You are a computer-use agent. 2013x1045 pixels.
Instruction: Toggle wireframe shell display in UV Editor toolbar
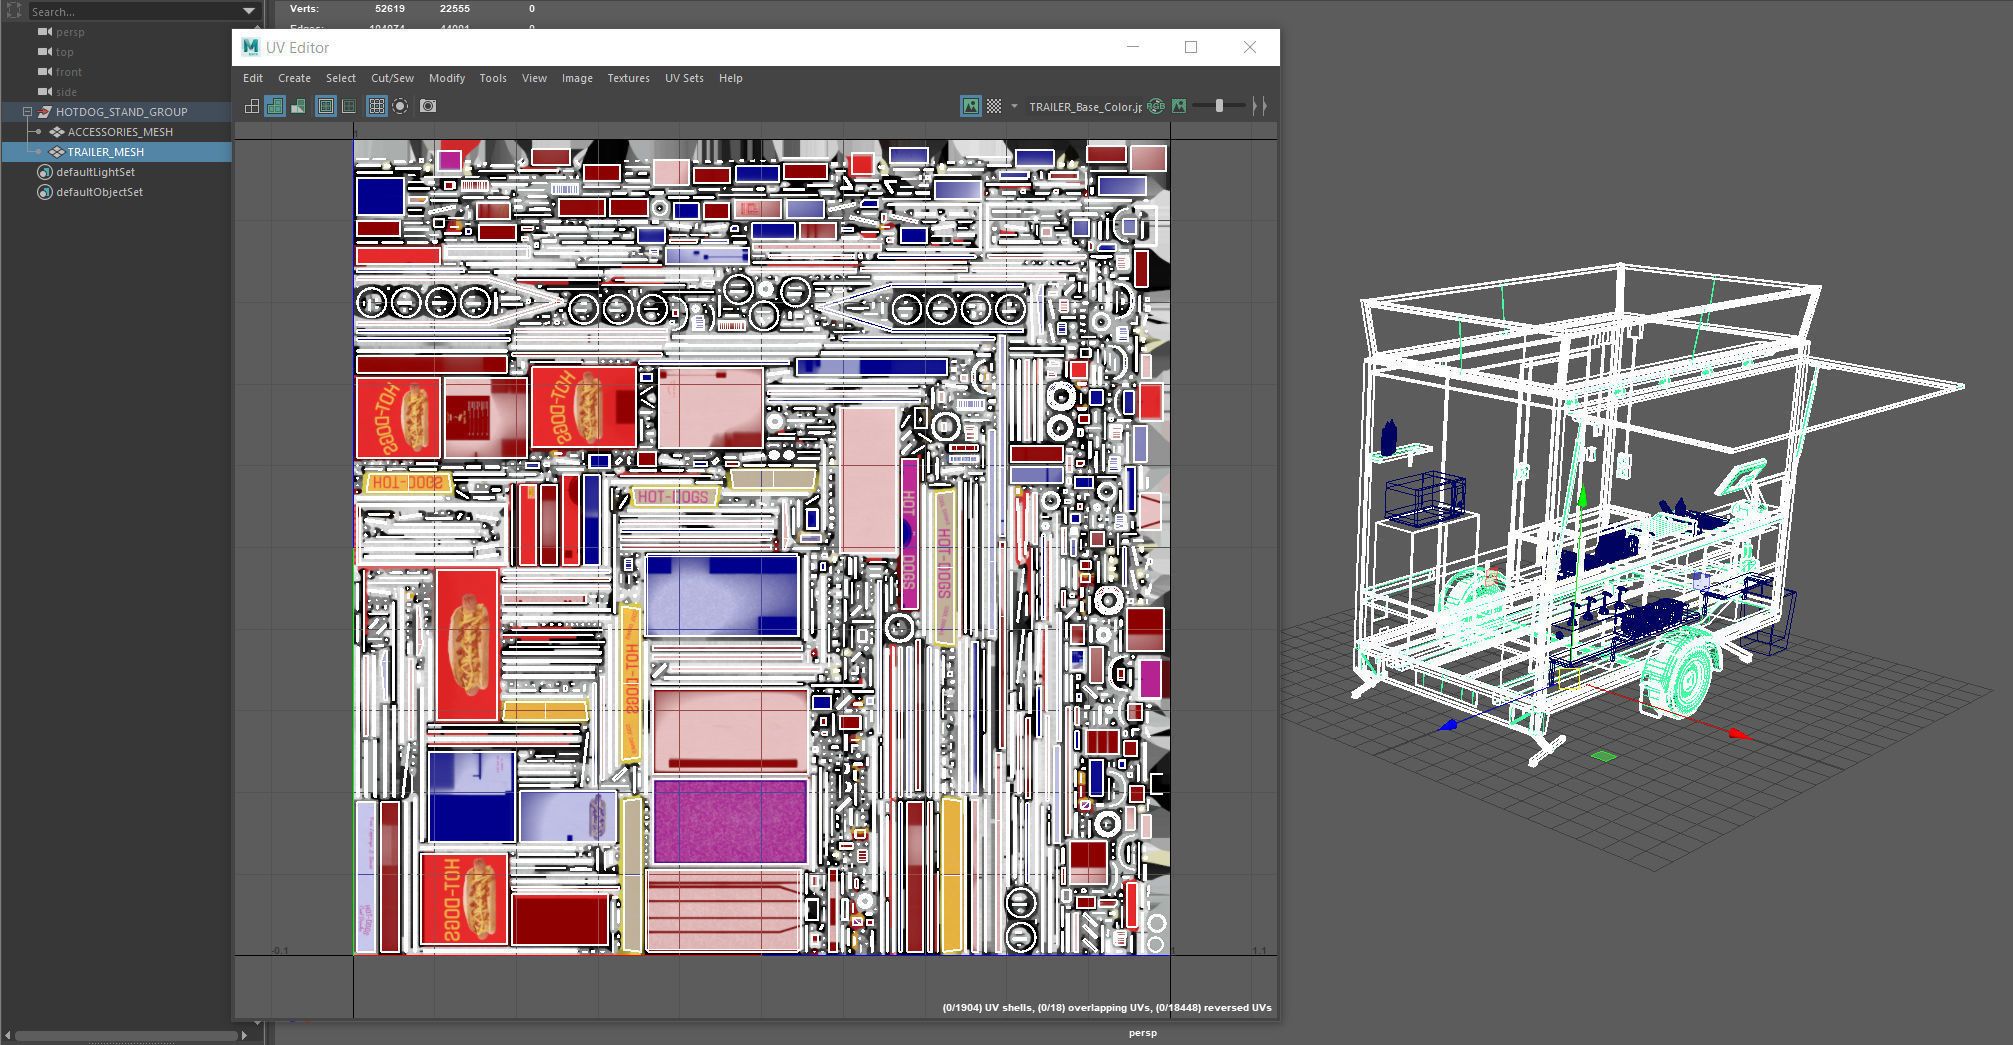(x=252, y=106)
